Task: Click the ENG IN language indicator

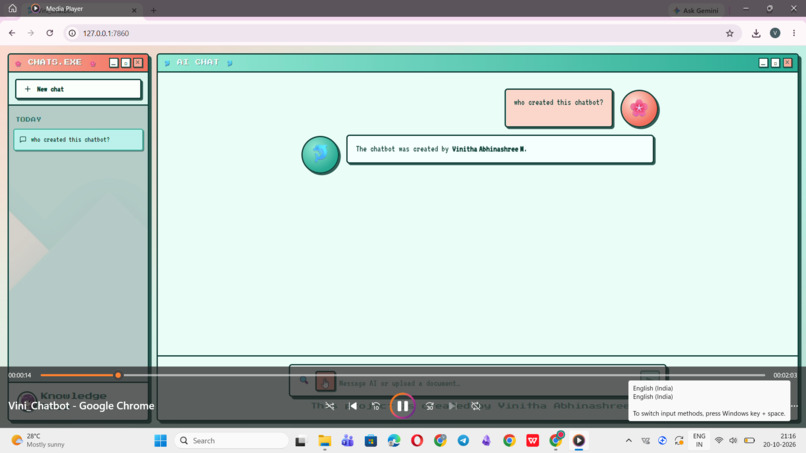Action: 699,440
